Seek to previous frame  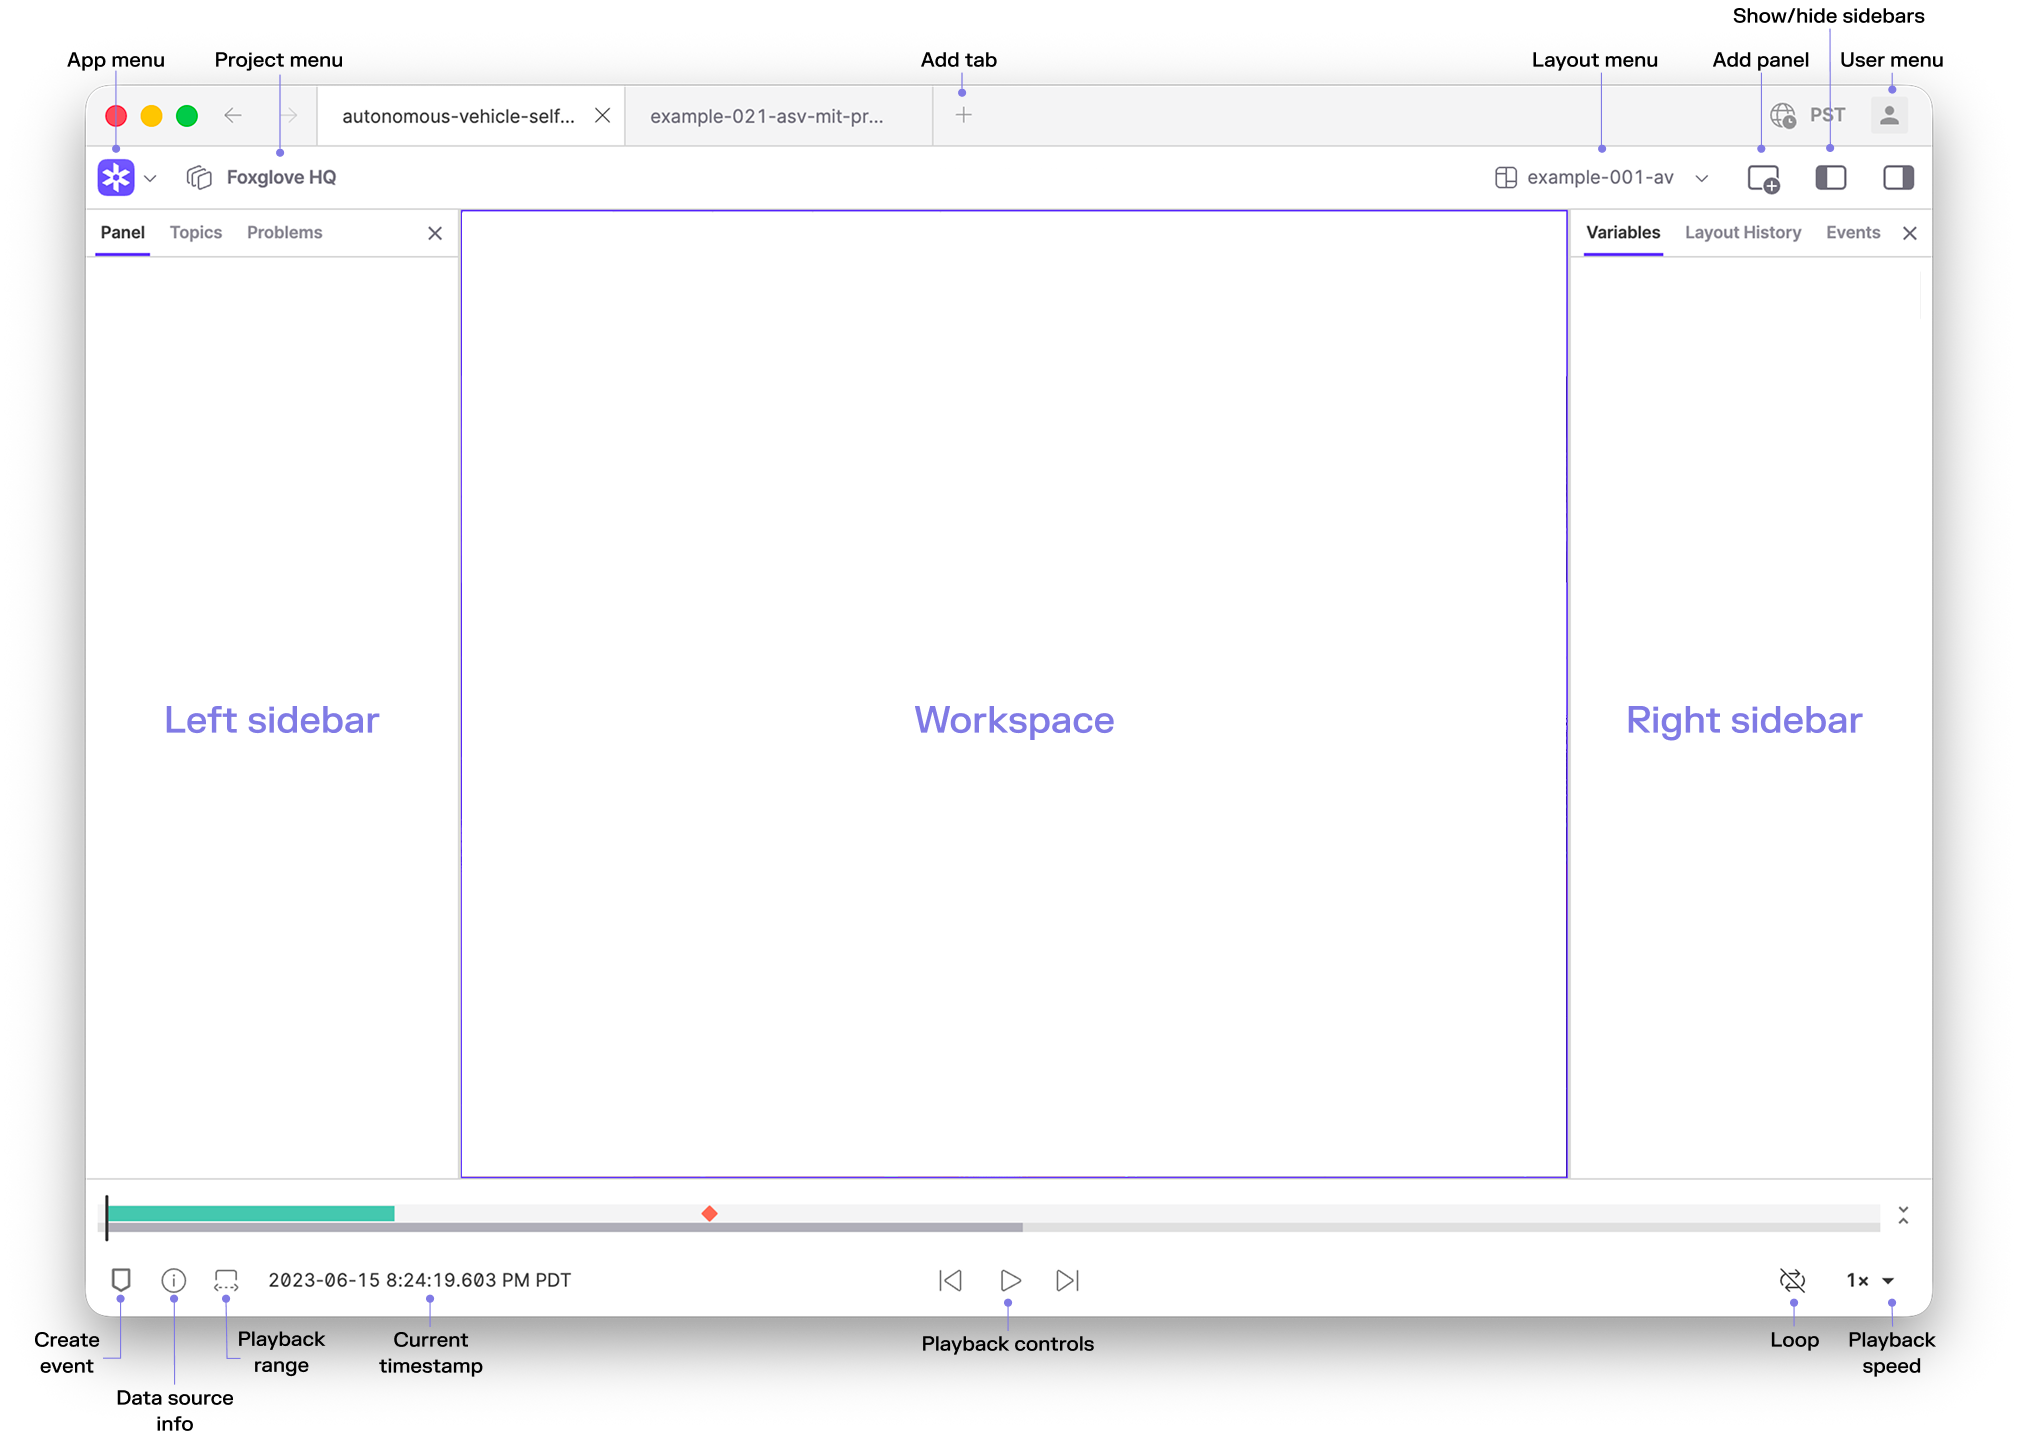pyautogui.click(x=950, y=1280)
